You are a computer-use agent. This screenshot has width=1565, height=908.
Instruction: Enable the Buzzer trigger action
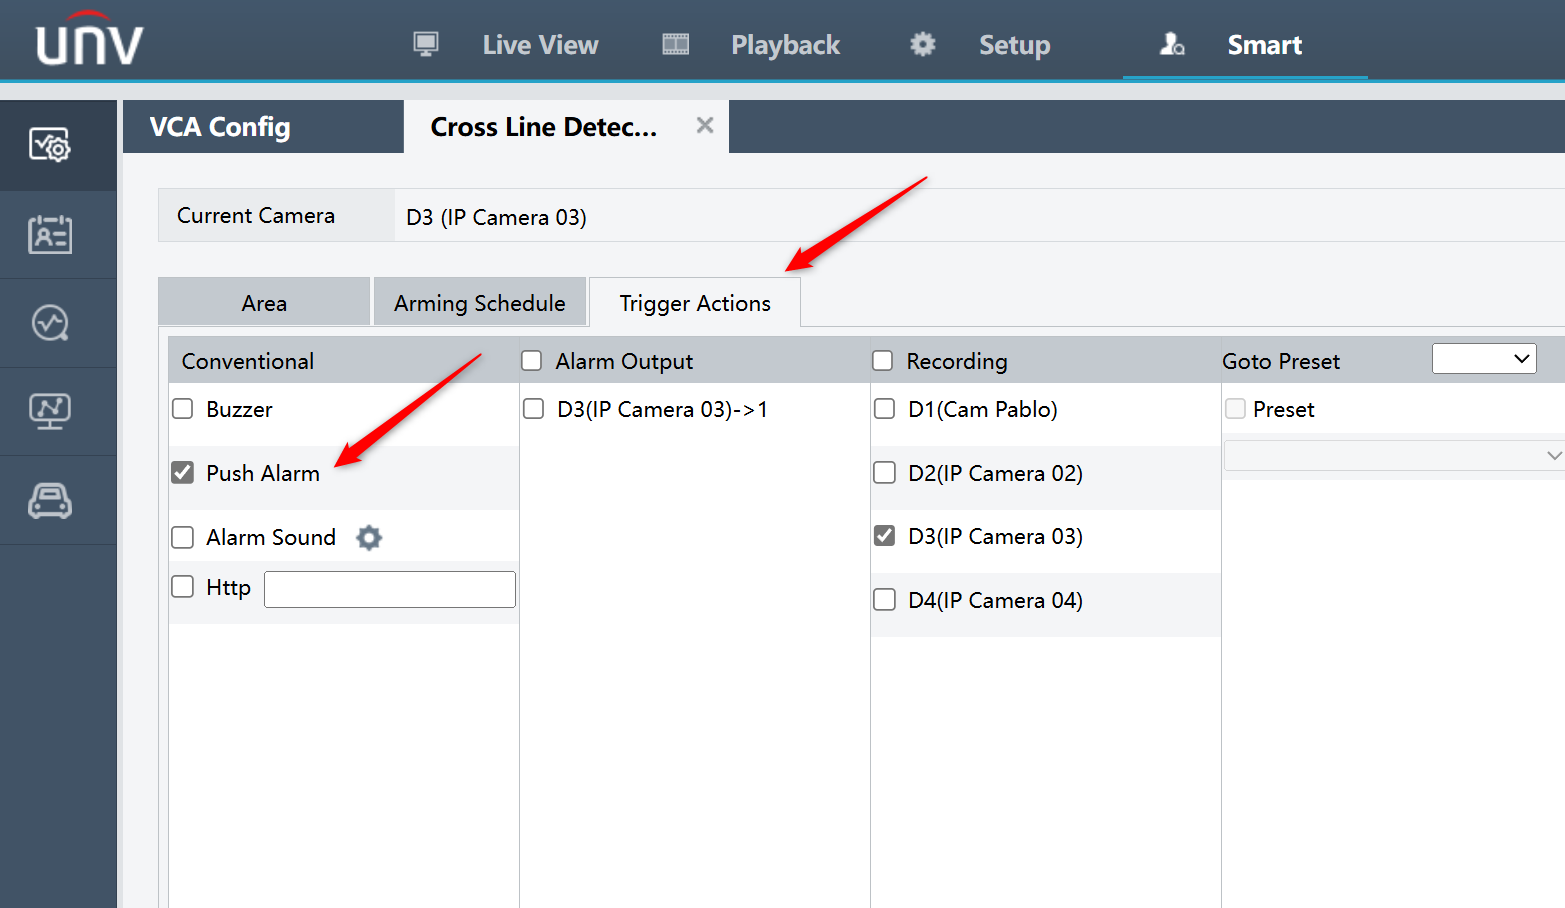click(x=182, y=408)
